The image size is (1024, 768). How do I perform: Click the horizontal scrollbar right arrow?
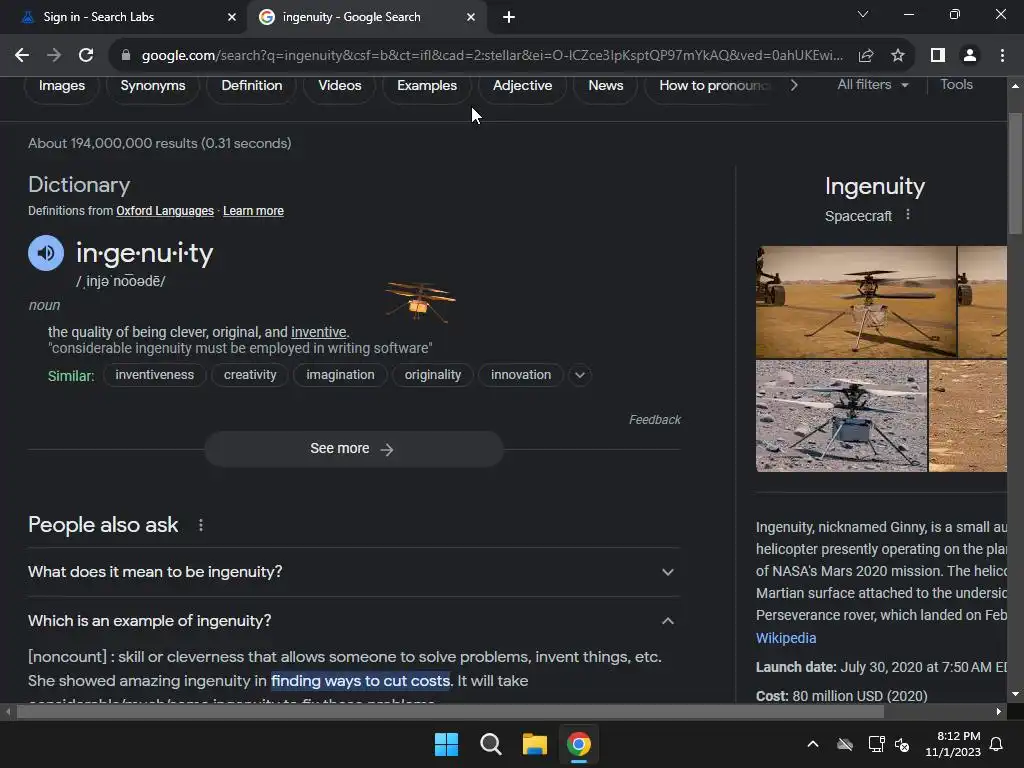click(x=999, y=712)
